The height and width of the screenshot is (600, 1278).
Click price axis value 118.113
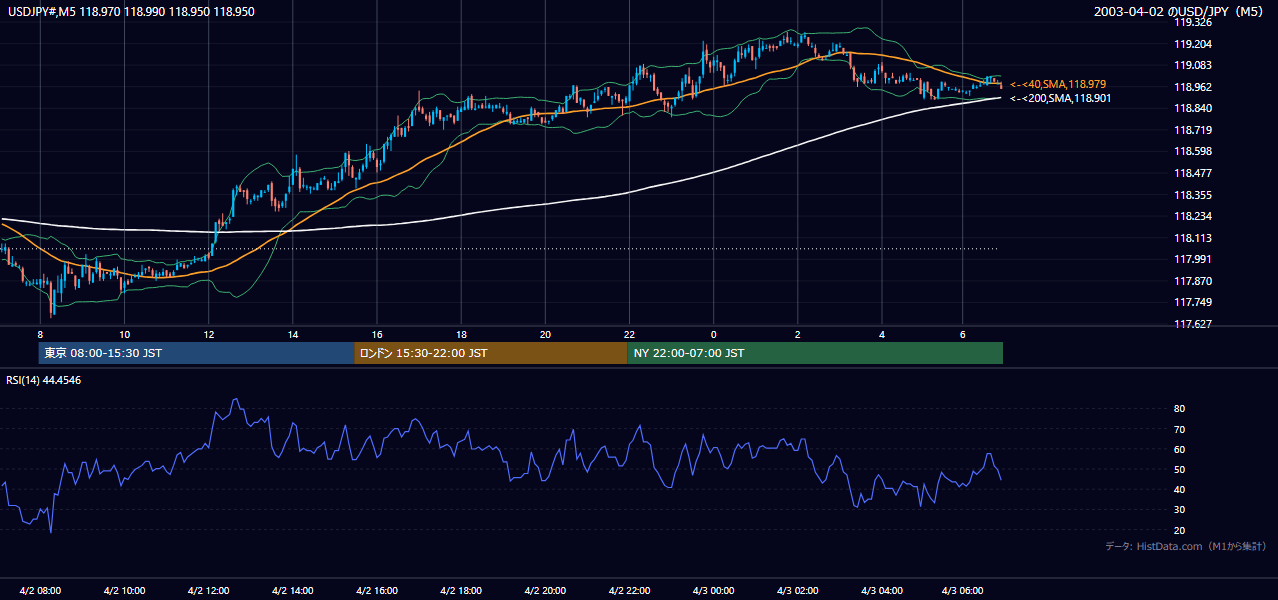click(1193, 238)
